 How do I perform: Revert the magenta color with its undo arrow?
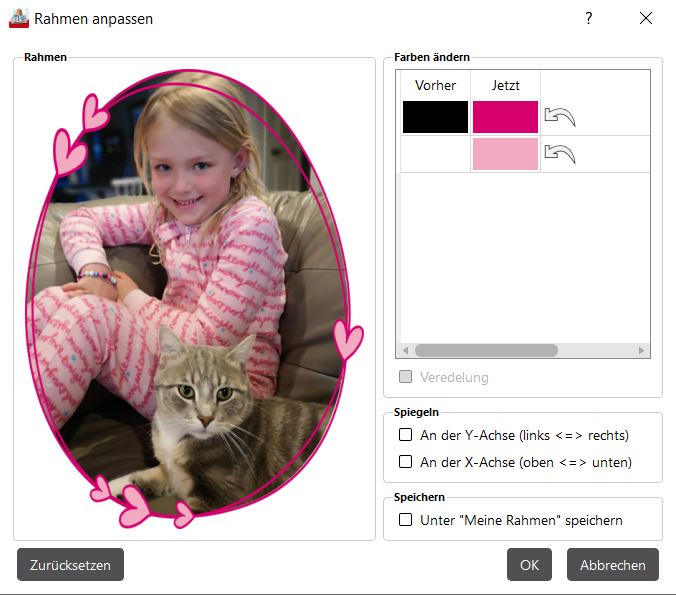560,117
